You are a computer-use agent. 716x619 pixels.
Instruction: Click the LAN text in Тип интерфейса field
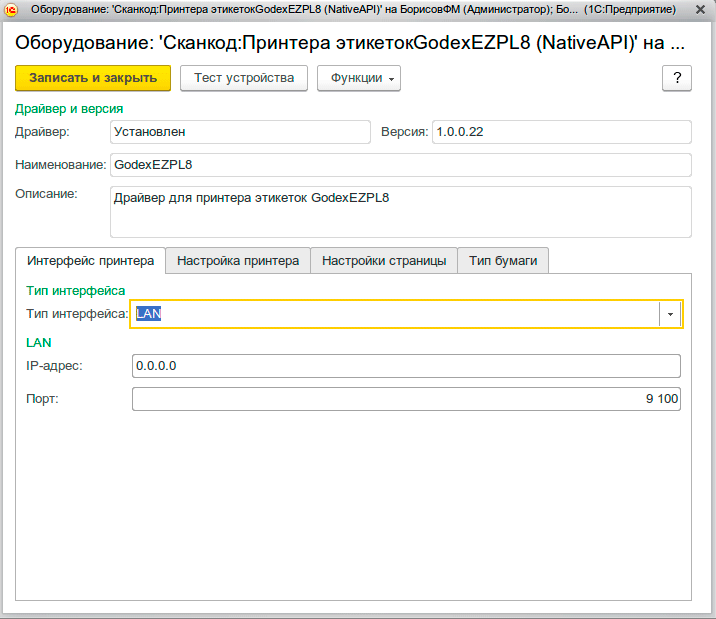point(149,314)
